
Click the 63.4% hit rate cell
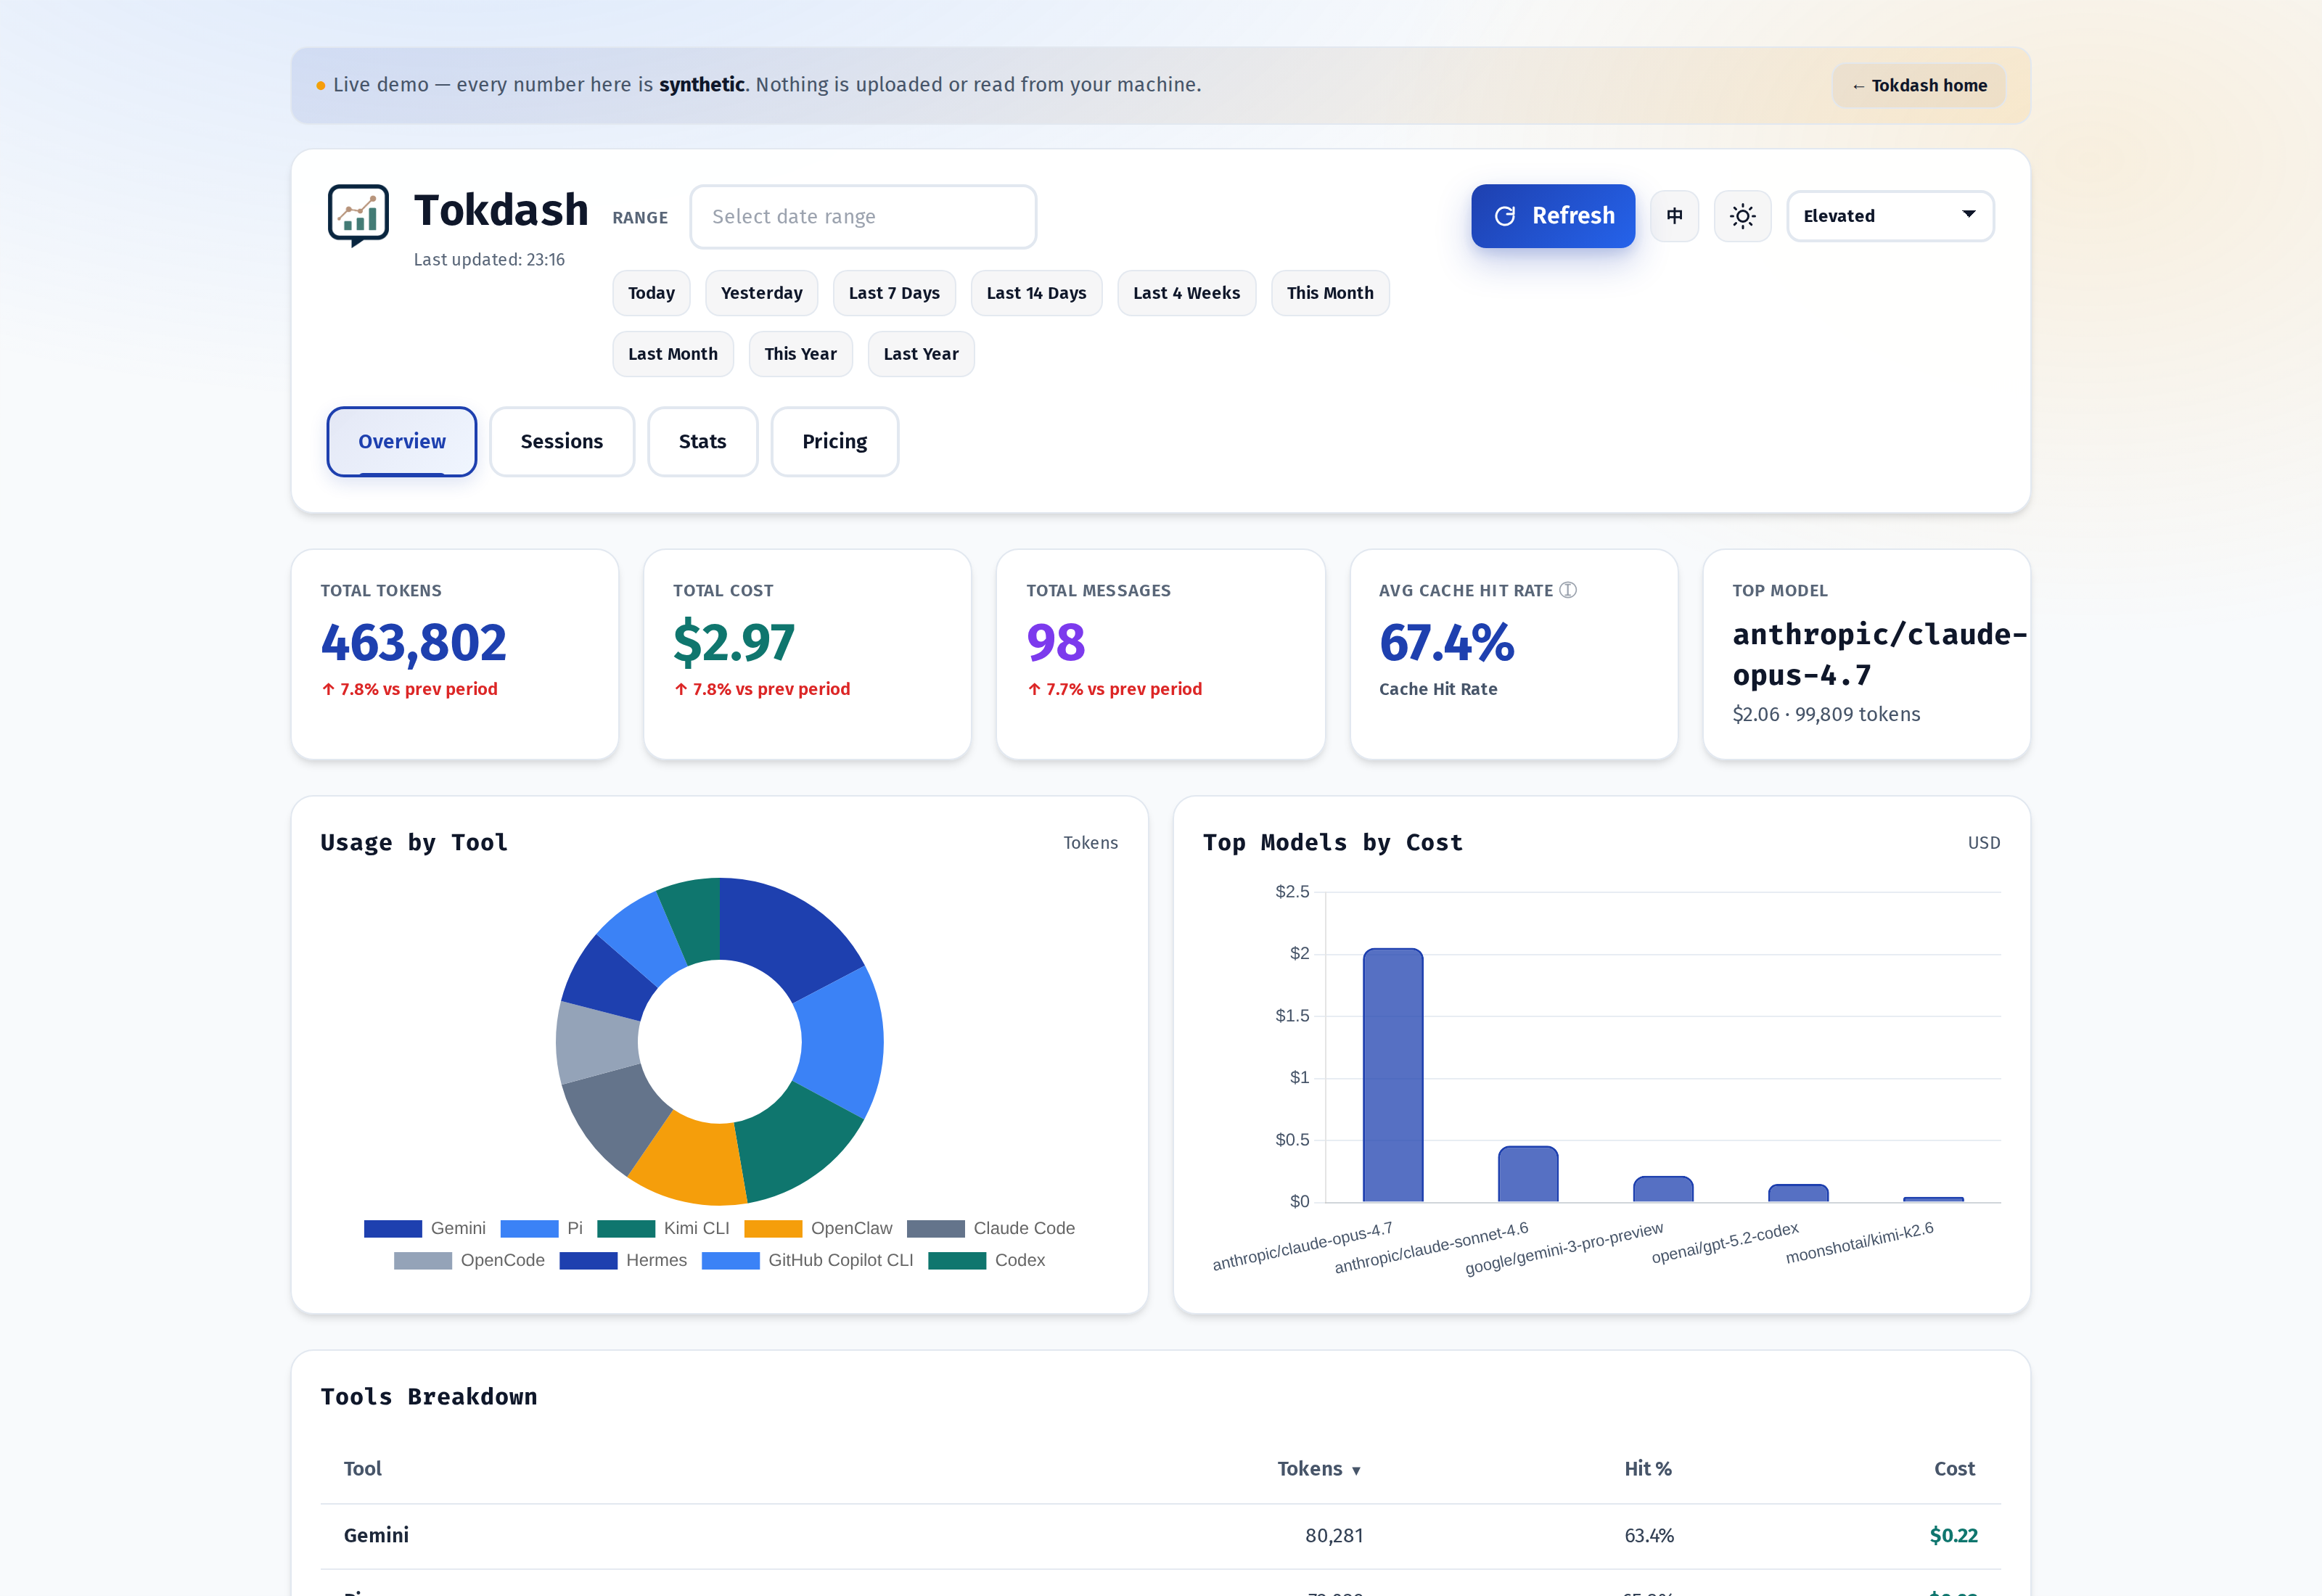(1649, 1535)
